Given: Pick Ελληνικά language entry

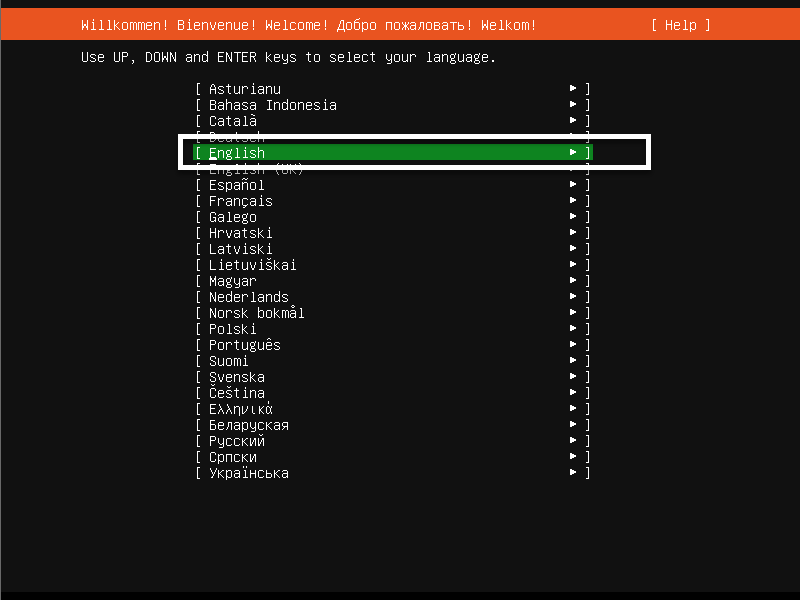Looking at the screenshot, I should [x=392, y=409].
